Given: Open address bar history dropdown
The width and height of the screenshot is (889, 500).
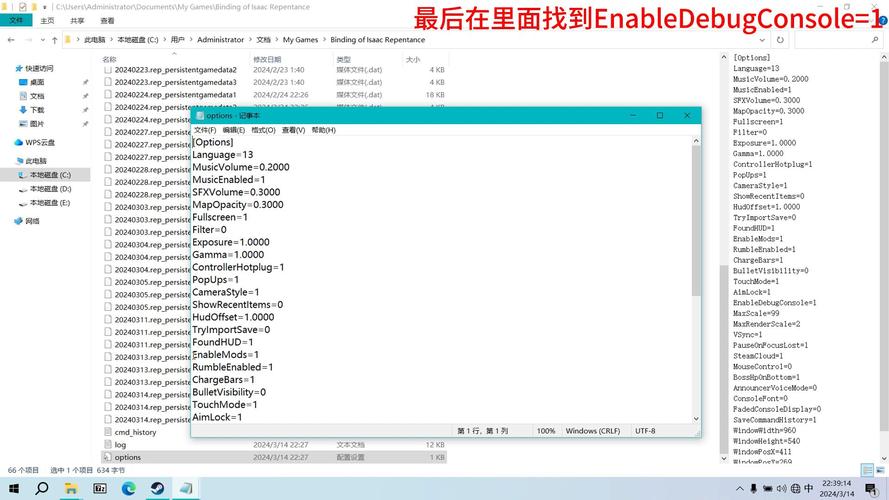Looking at the screenshot, I should (x=762, y=40).
